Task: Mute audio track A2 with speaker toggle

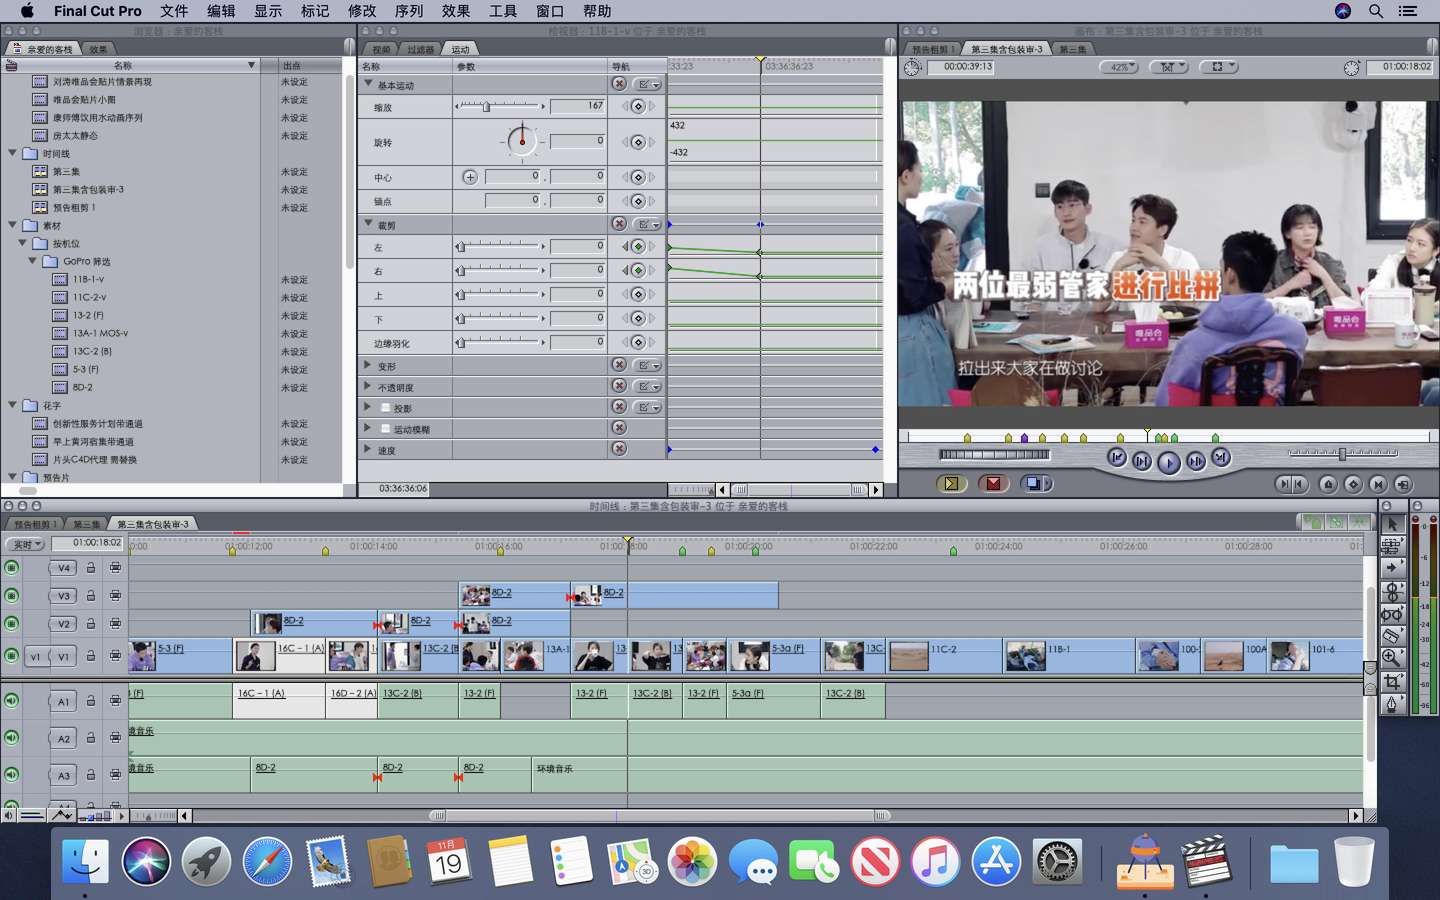Action: 11,738
